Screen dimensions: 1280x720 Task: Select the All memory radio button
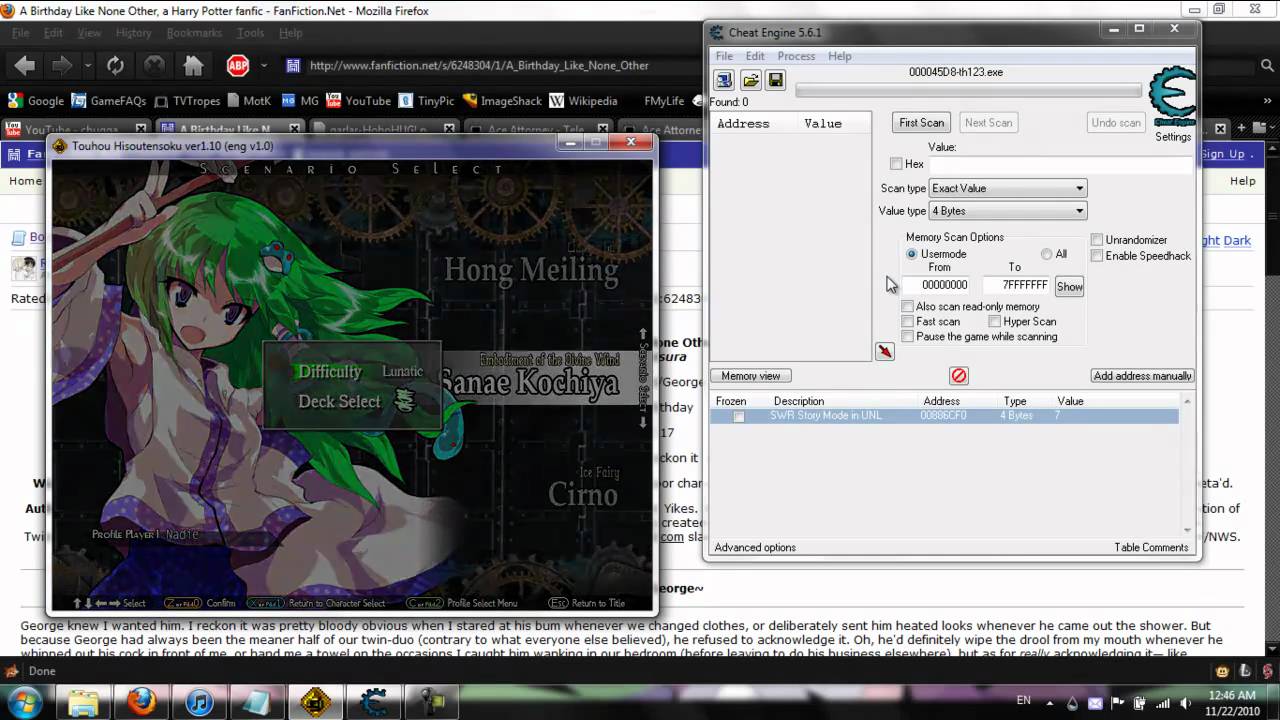1046,254
